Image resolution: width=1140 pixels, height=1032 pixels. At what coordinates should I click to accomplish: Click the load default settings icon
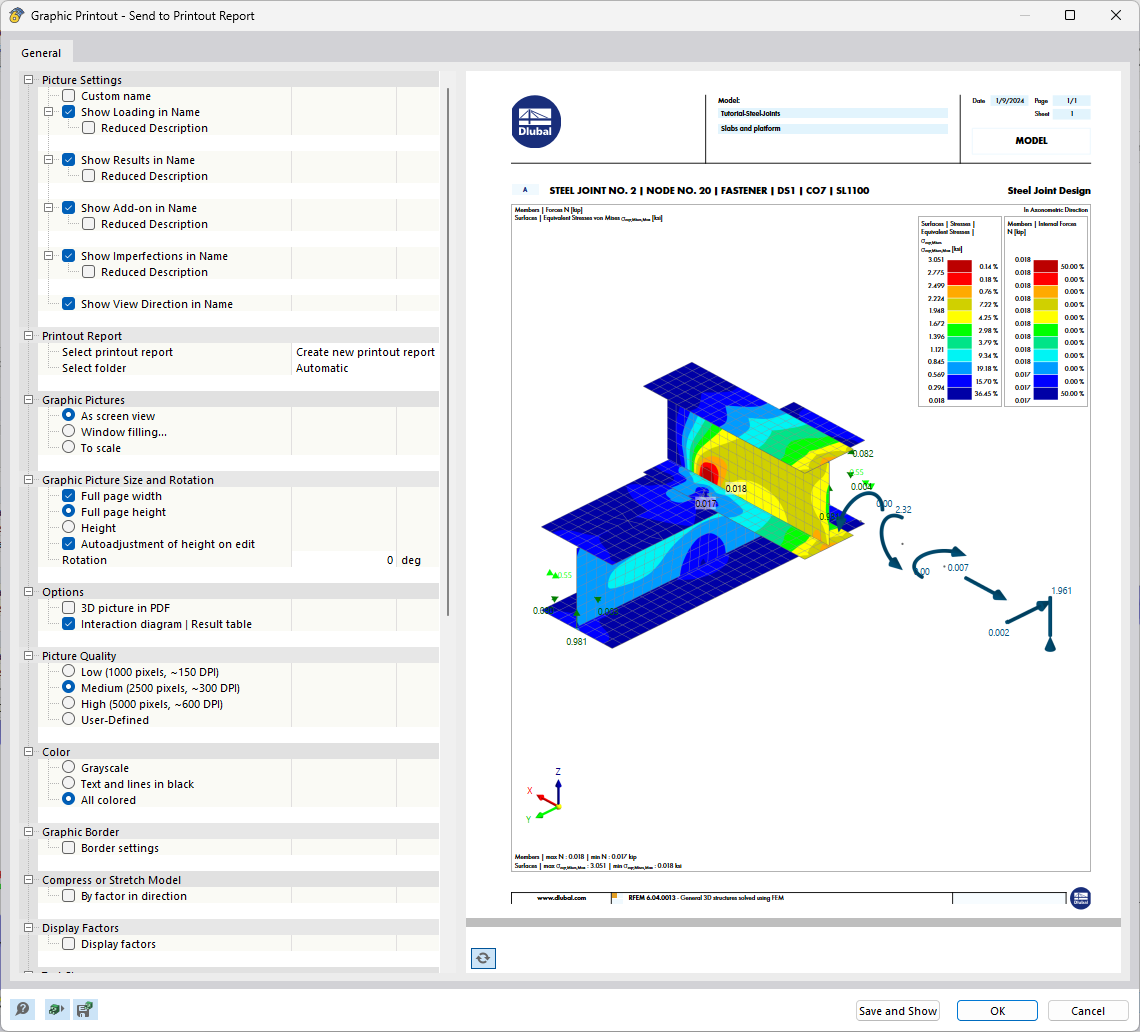click(x=55, y=1009)
